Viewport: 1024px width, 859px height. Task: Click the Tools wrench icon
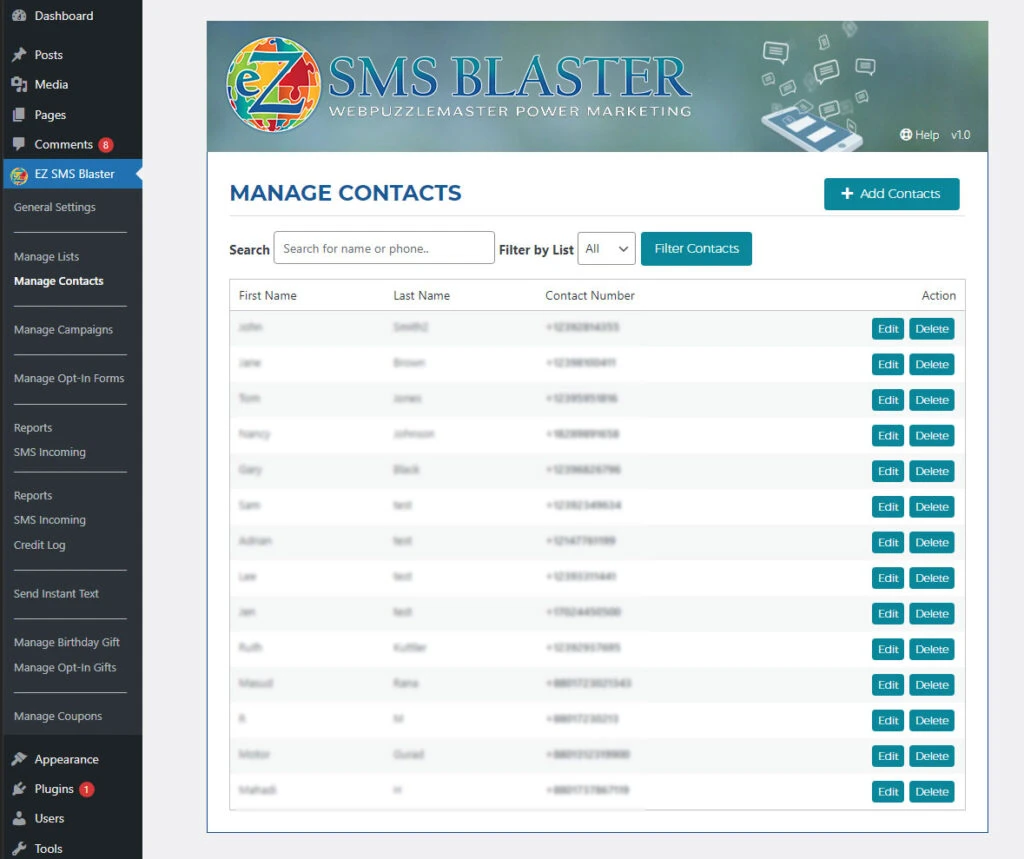coord(19,848)
